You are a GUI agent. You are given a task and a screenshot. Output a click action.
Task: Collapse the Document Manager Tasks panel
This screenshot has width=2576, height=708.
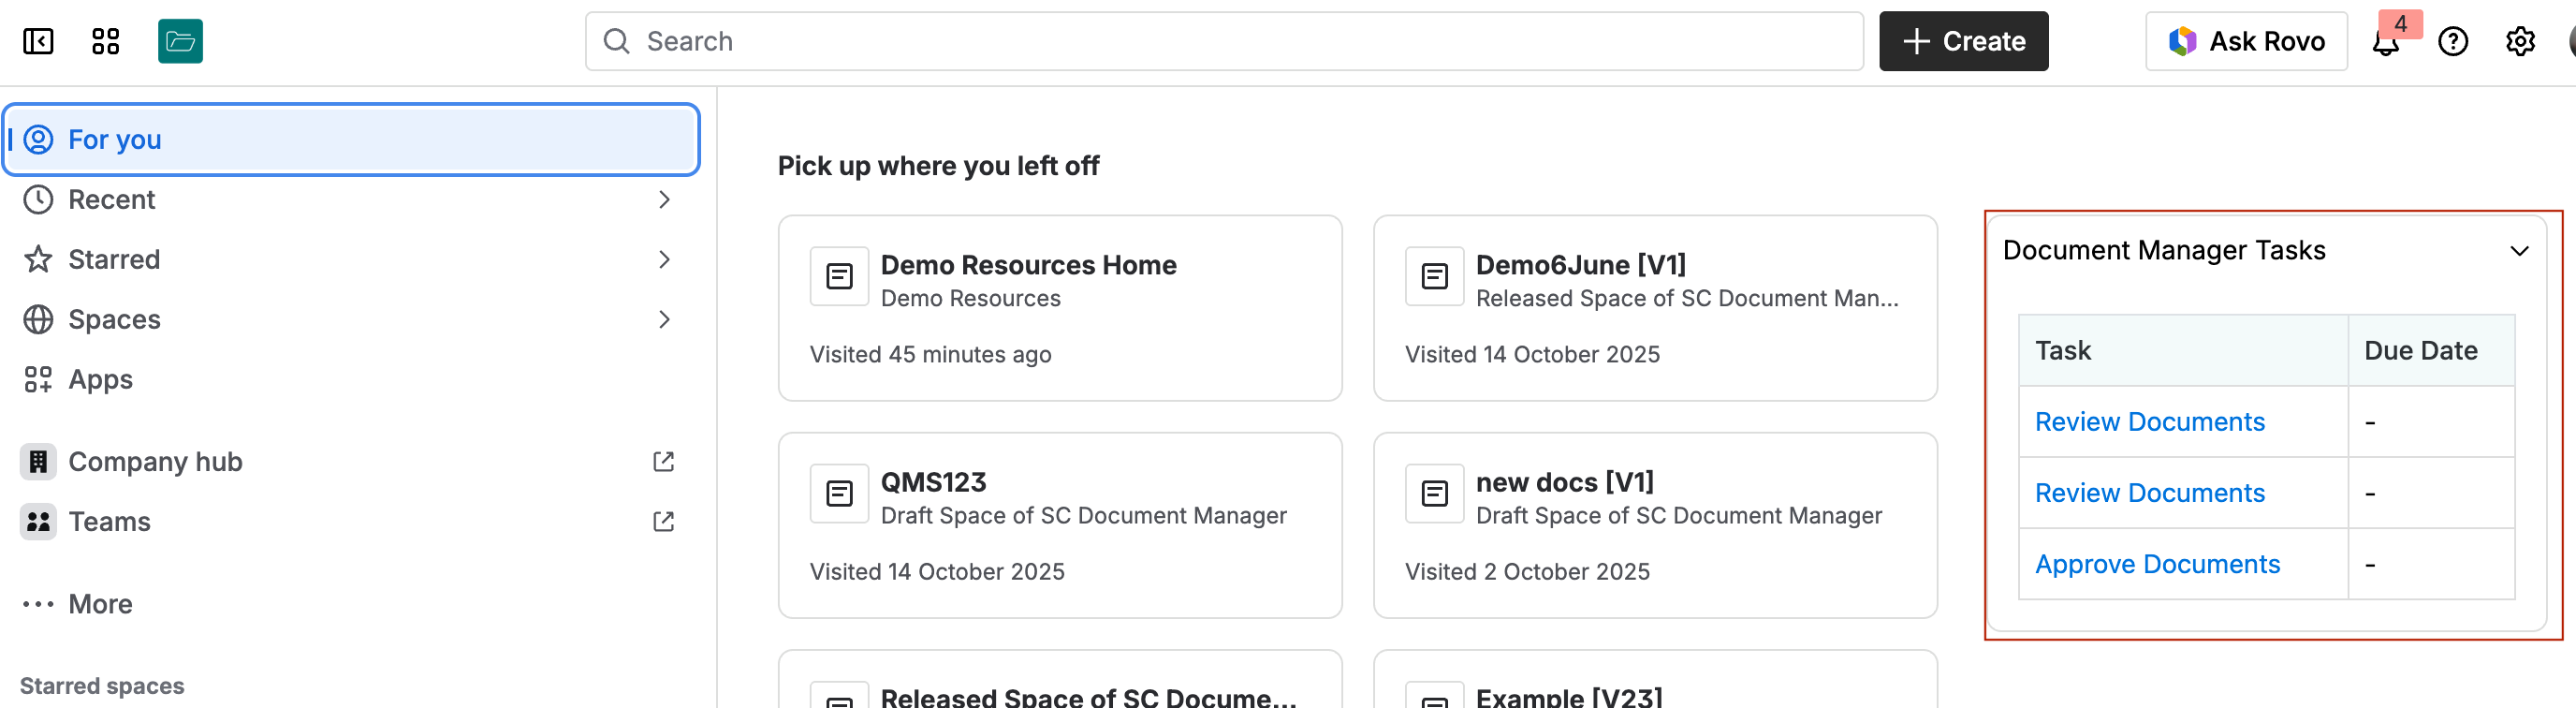click(x=2519, y=251)
